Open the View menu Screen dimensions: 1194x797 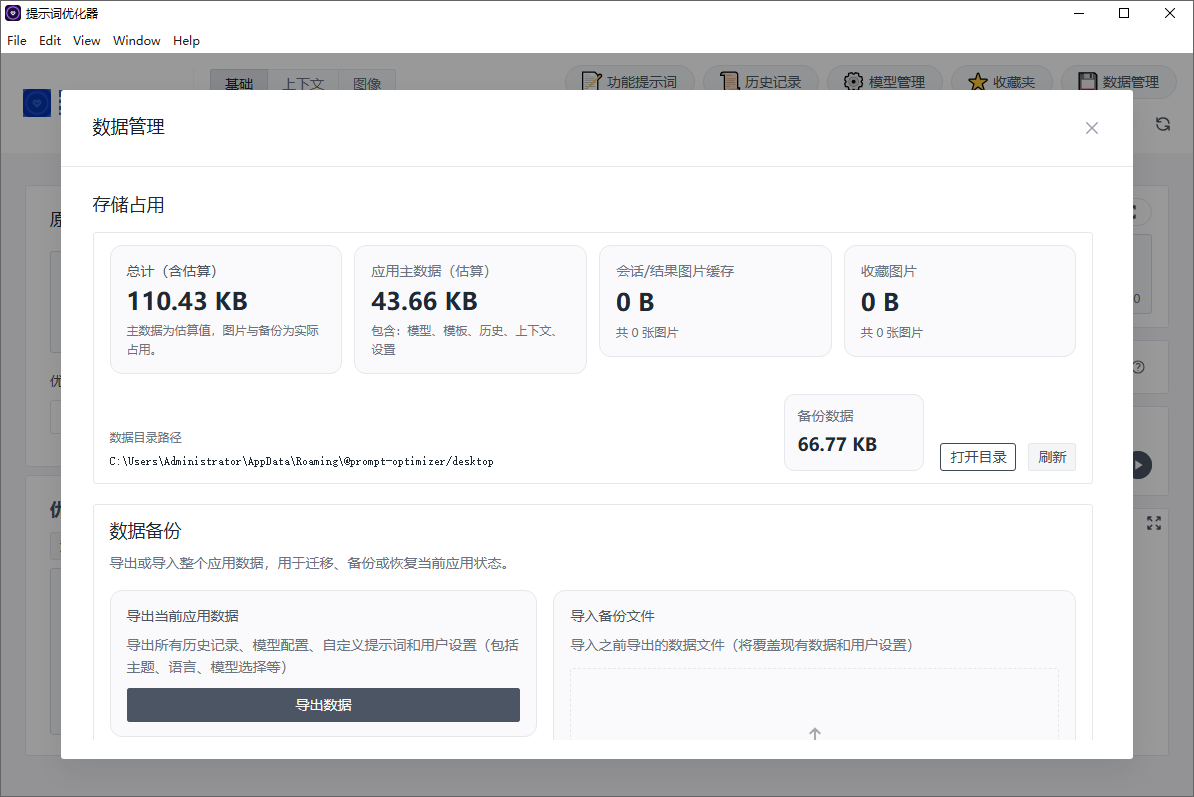click(x=86, y=40)
